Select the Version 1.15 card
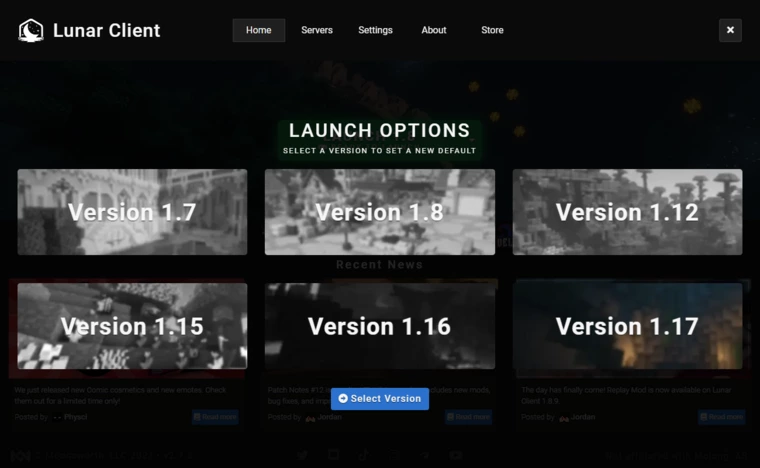The width and height of the screenshot is (760, 468). (132, 326)
